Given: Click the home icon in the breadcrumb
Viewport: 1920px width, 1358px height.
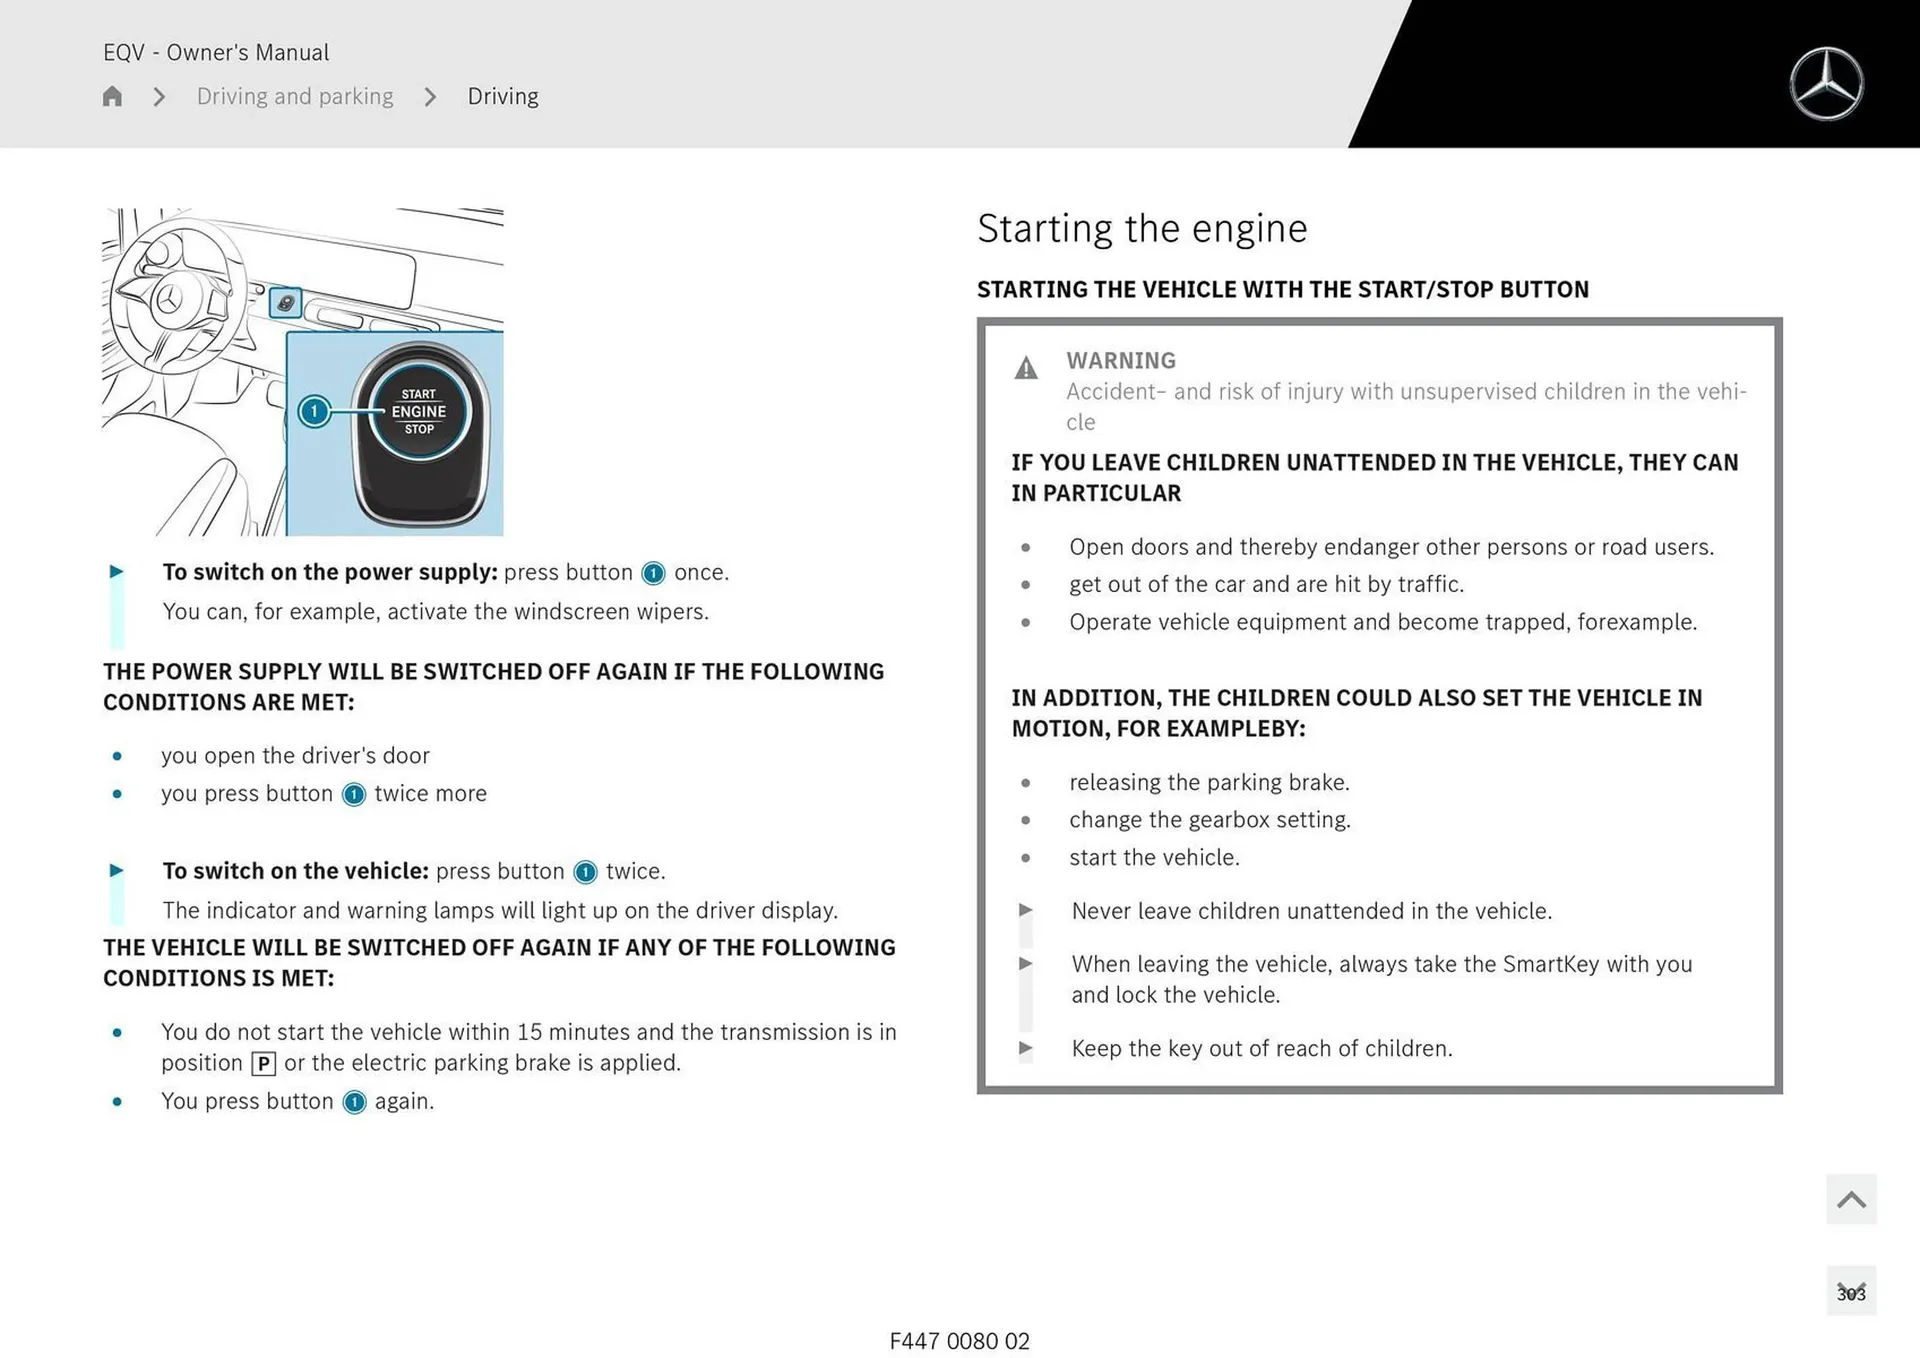Looking at the screenshot, I should 111,96.
